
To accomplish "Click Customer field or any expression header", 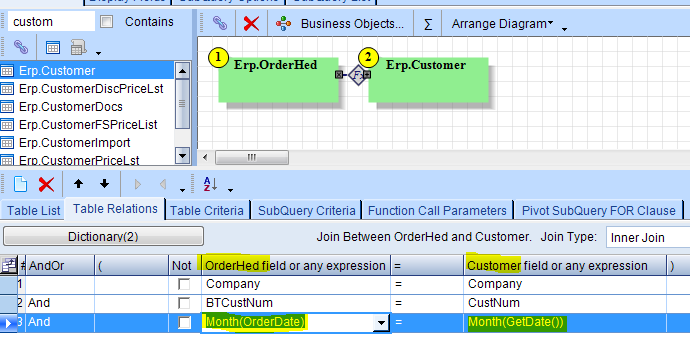I will click(565, 266).
